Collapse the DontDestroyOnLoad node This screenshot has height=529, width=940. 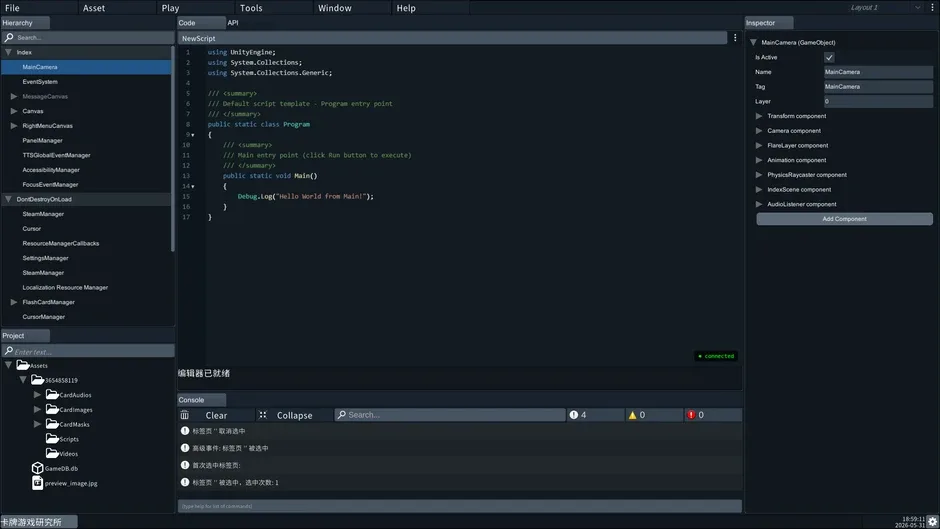point(8,199)
